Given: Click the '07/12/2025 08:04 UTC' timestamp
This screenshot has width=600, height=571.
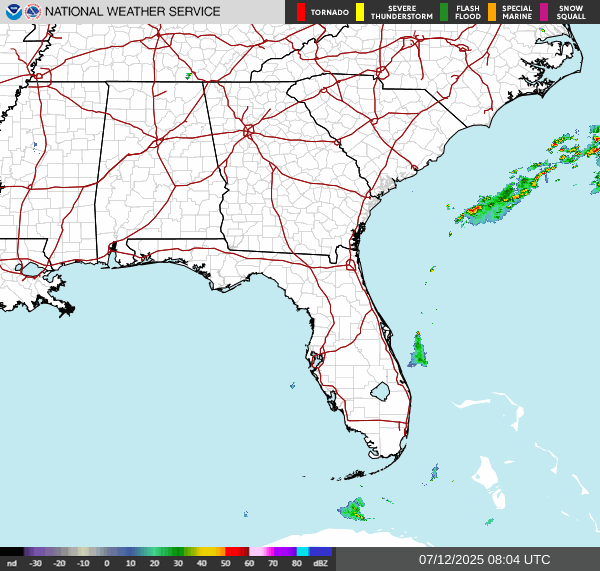Looking at the screenshot, I should click(x=484, y=560).
